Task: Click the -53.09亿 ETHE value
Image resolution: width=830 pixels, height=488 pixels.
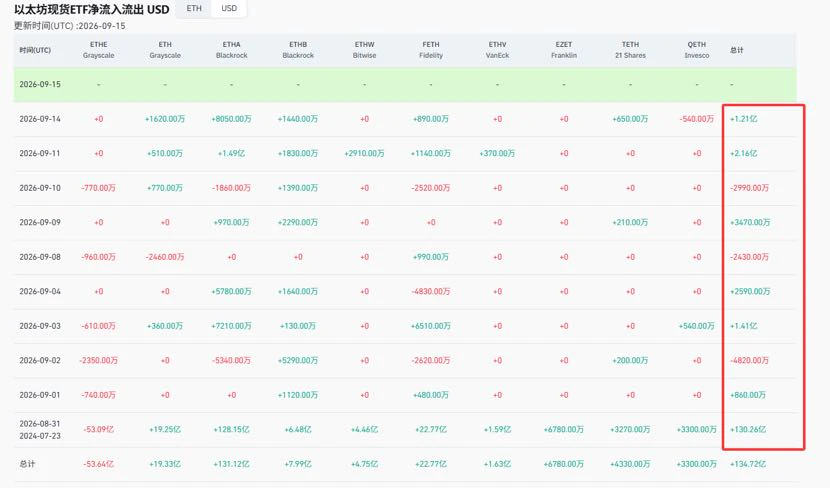Action: coord(98,430)
